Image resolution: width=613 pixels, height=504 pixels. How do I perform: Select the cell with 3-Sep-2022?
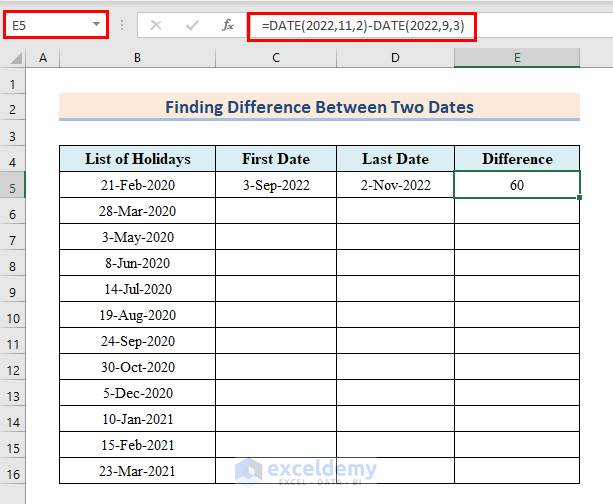[x=276, y=185]
